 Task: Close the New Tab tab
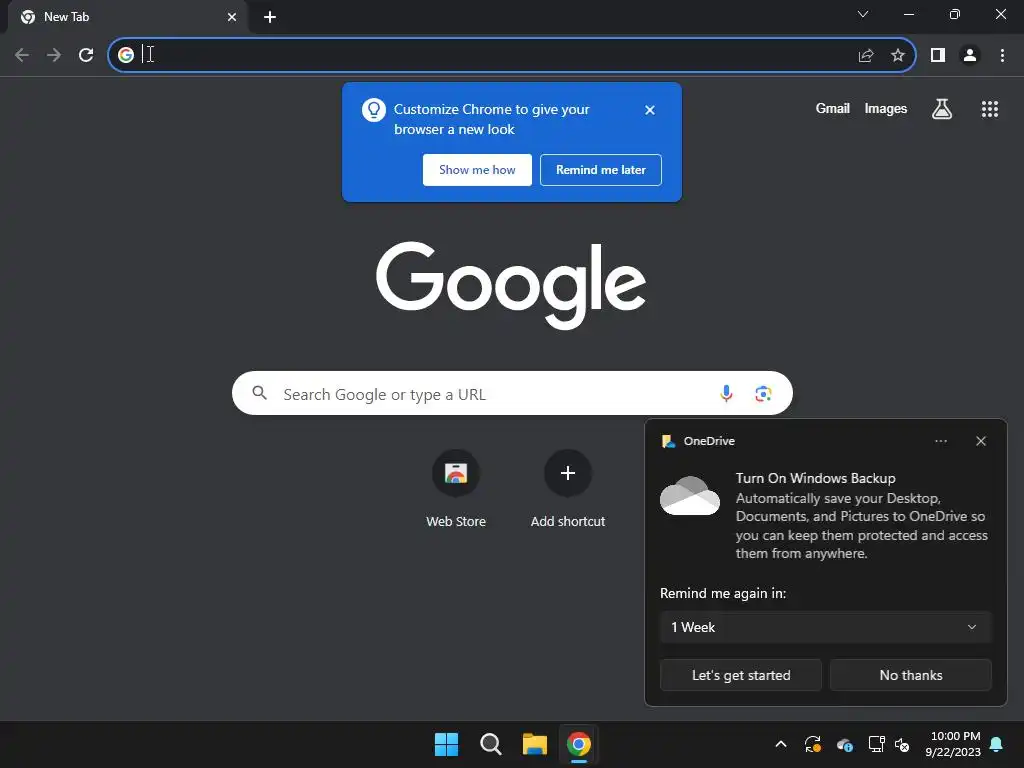(232, 17)
